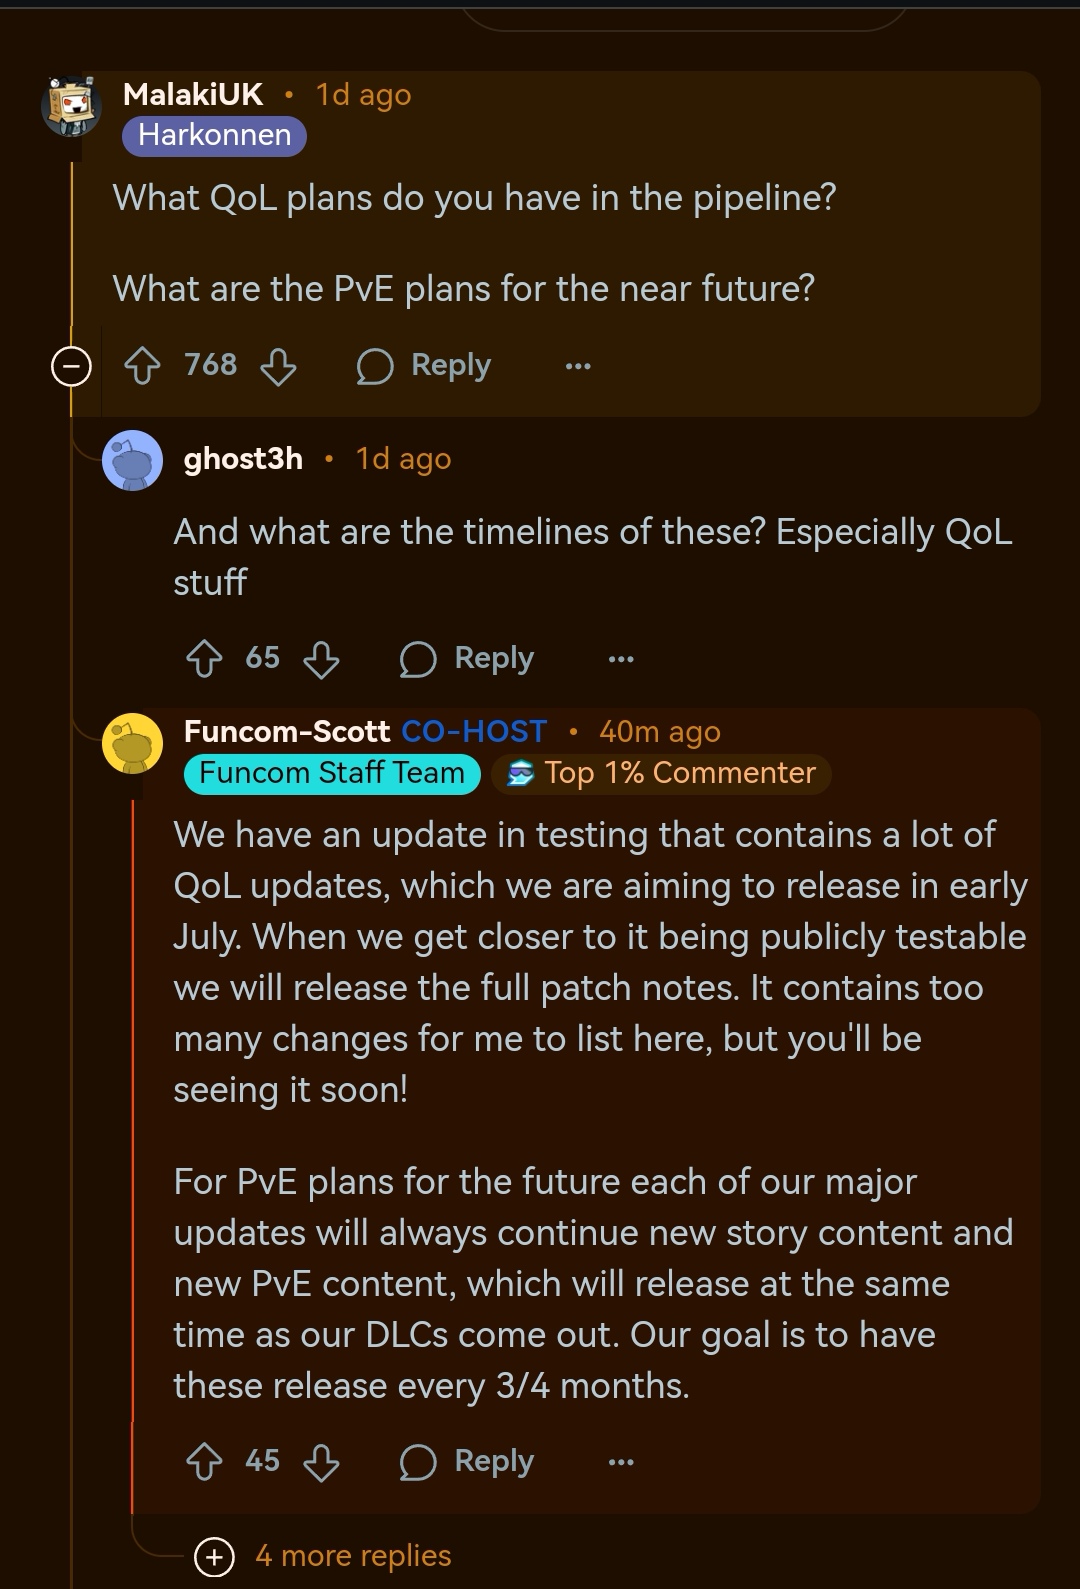Screen dimensions: 1080x1589
Task: Click the Harkonnen flair tag
Action: pos(212,136)
